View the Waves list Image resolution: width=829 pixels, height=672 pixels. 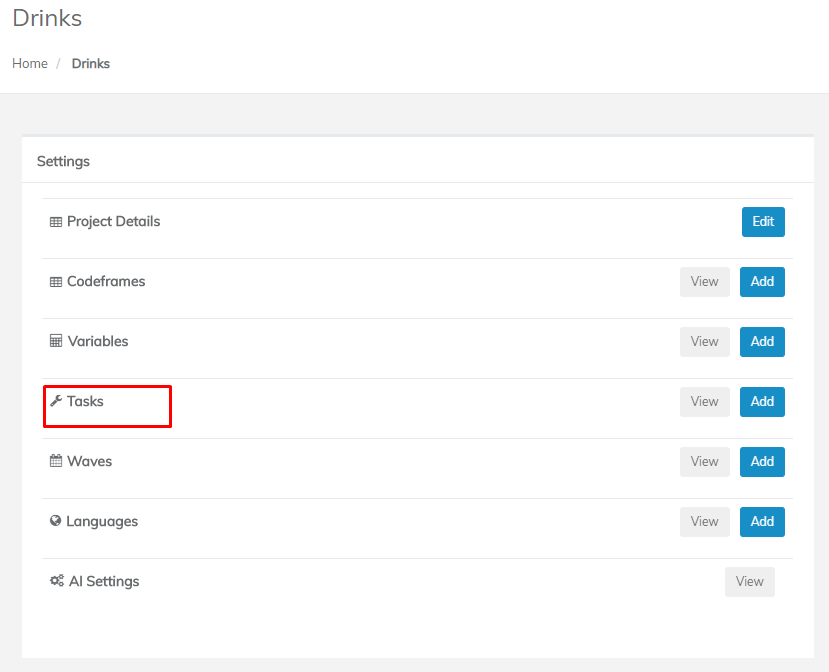(704, 462)
